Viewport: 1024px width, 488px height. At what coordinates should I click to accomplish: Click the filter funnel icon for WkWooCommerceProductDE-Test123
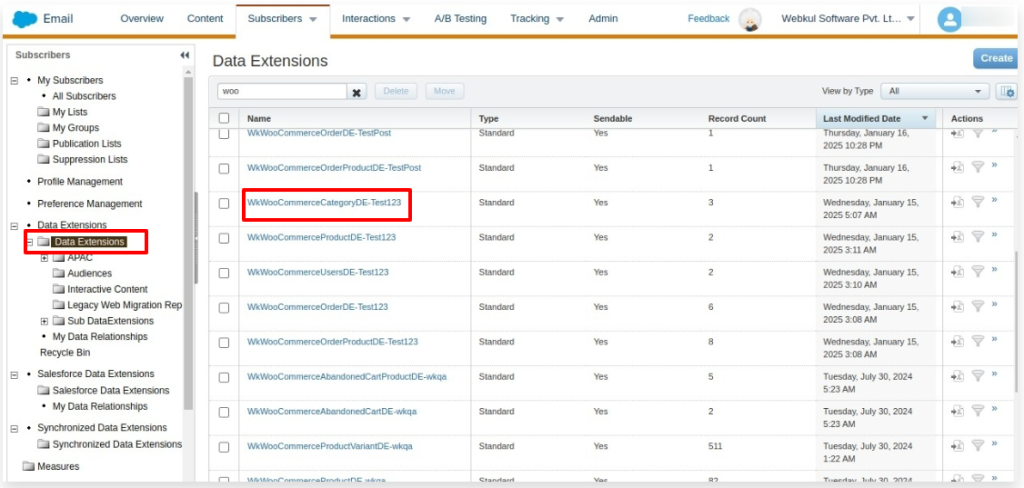point(977,237)
